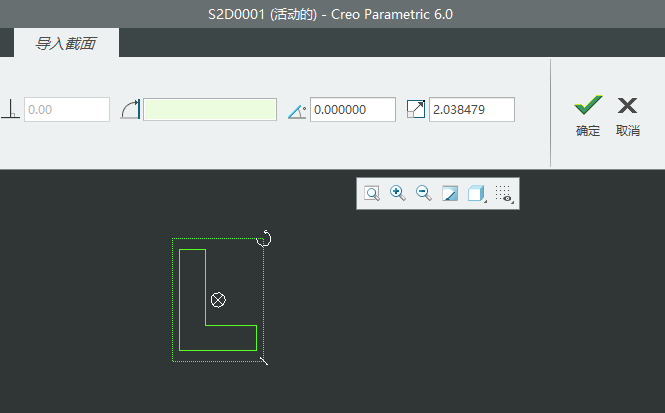The height and width of the screenshot is (413, 665).
Task: Click the rotate handle on the section
Action: point(265,238)
